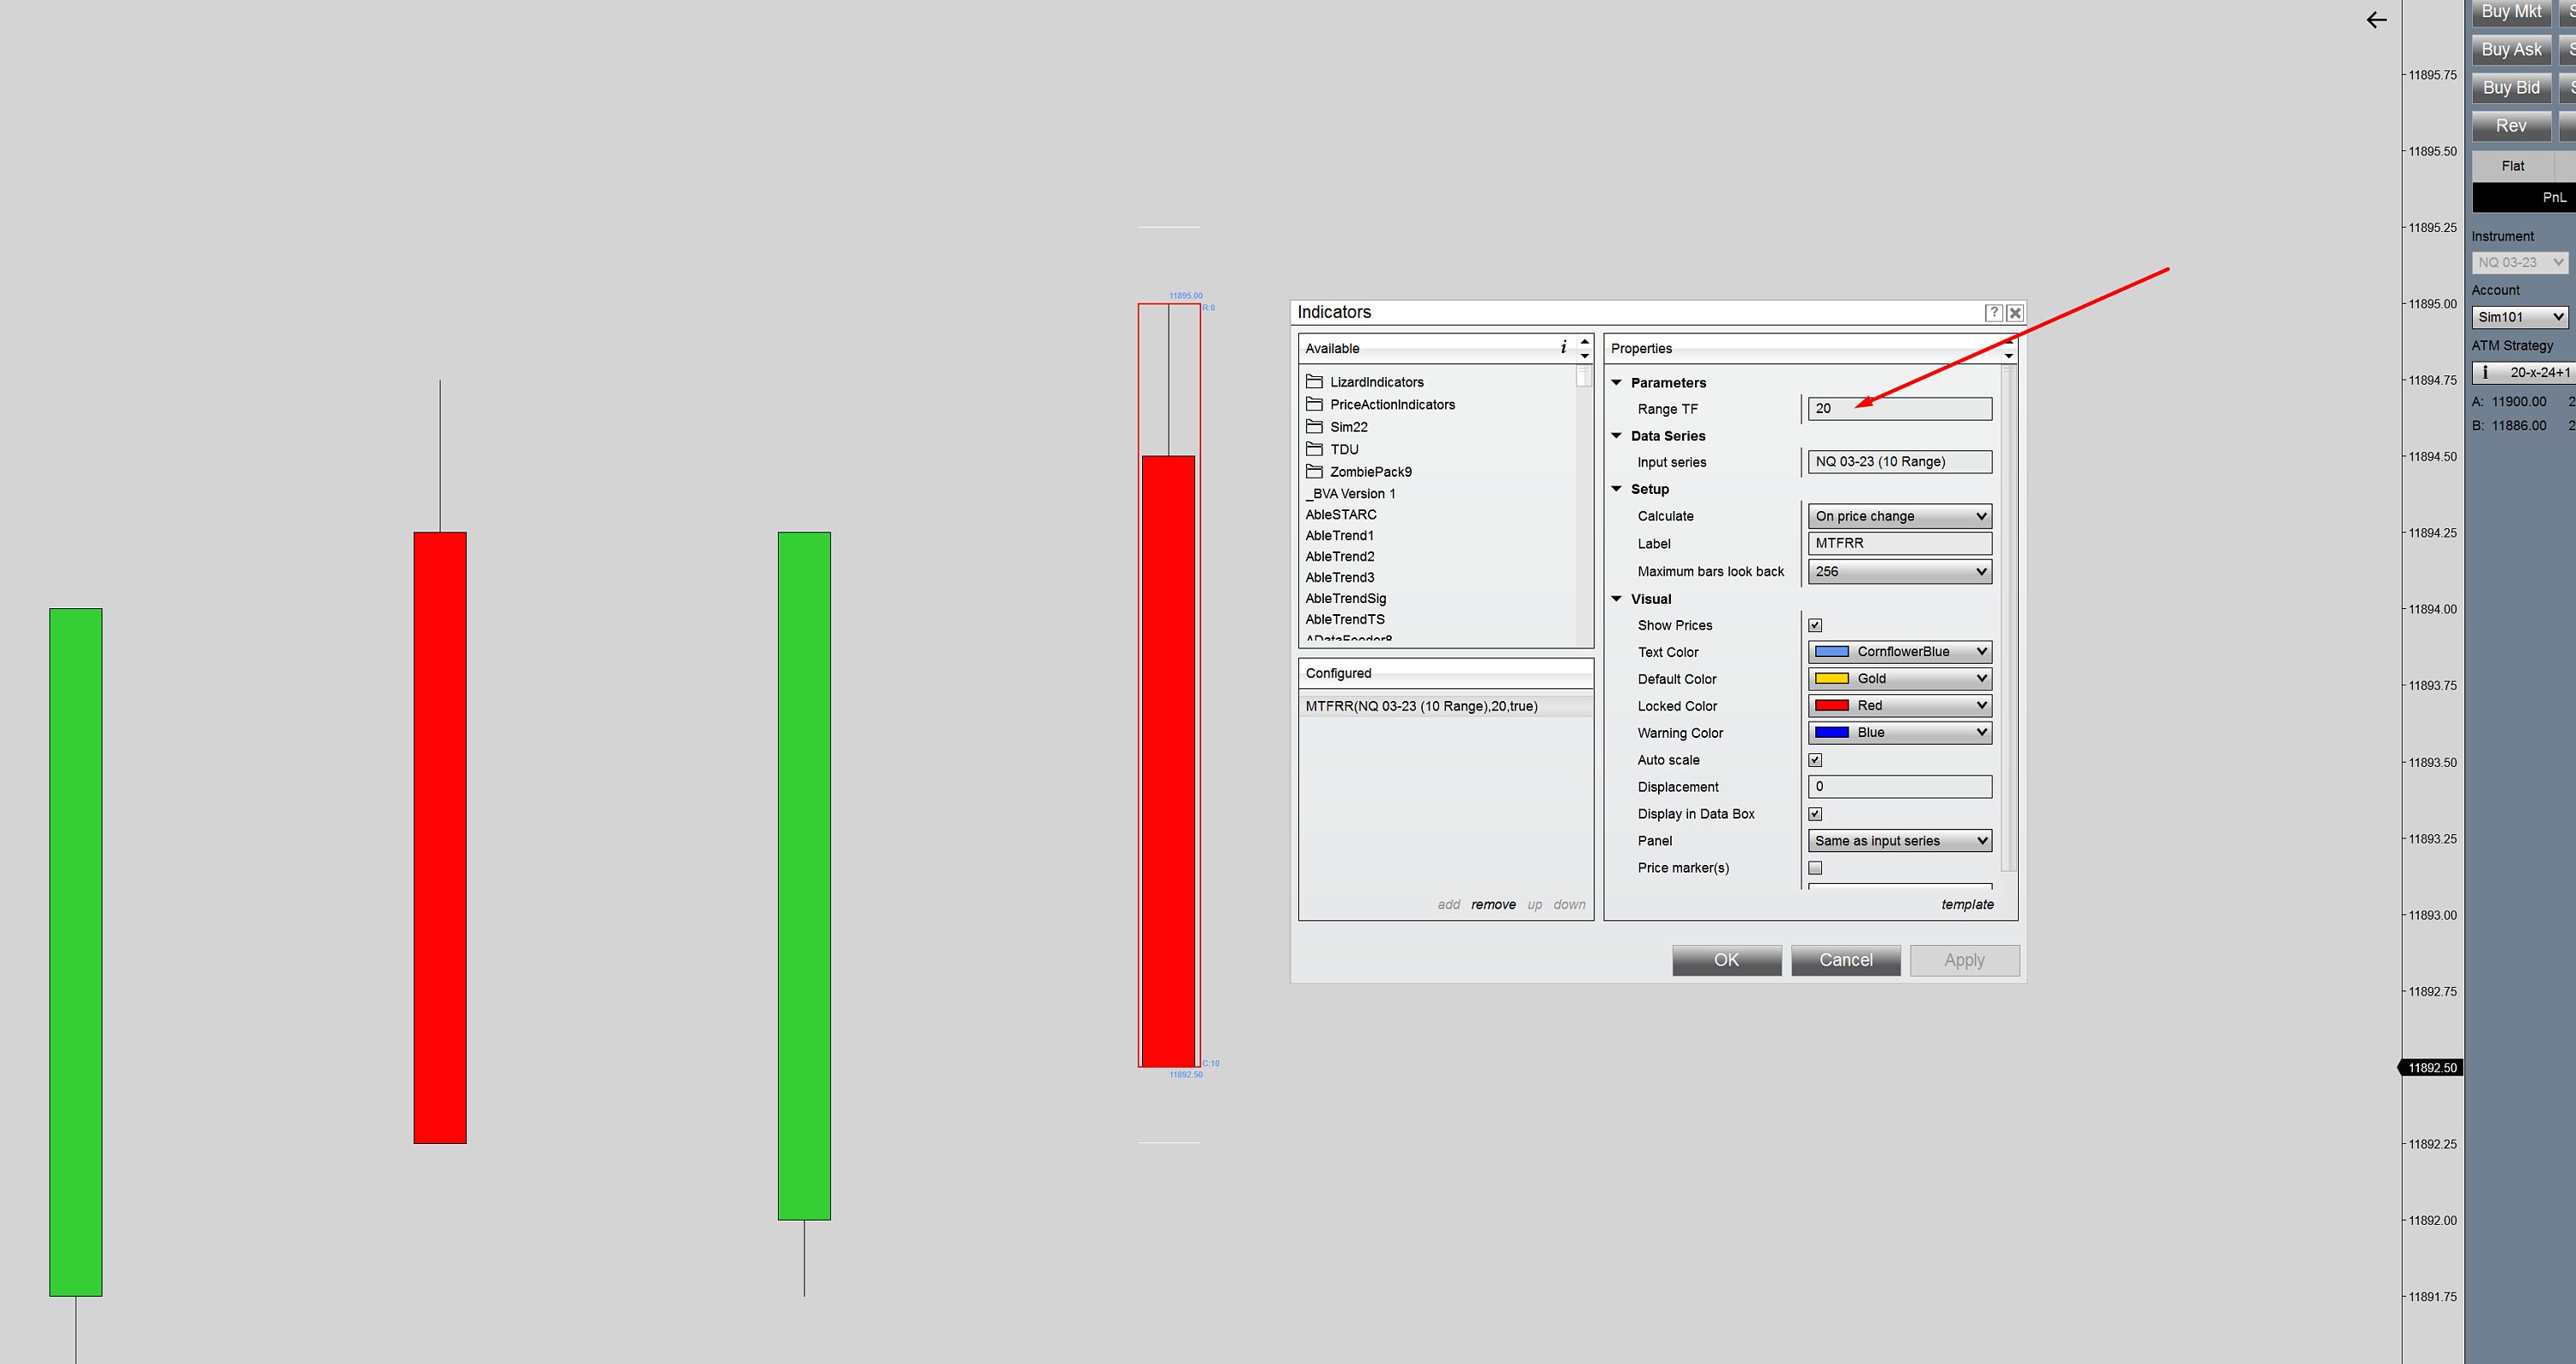This screenshot has width=2576, height=1364.
Task: Open the LizardIndicators folder
Action: [1377, 381]
